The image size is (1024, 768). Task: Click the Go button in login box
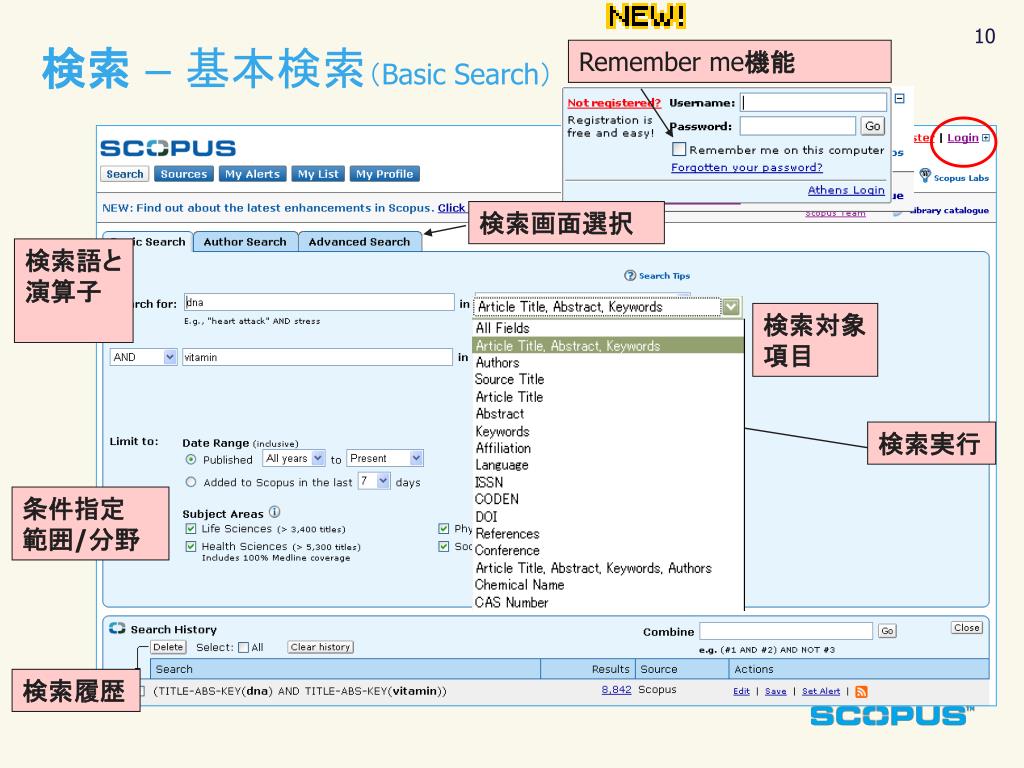pyautogui.click(x=872, y=126)
